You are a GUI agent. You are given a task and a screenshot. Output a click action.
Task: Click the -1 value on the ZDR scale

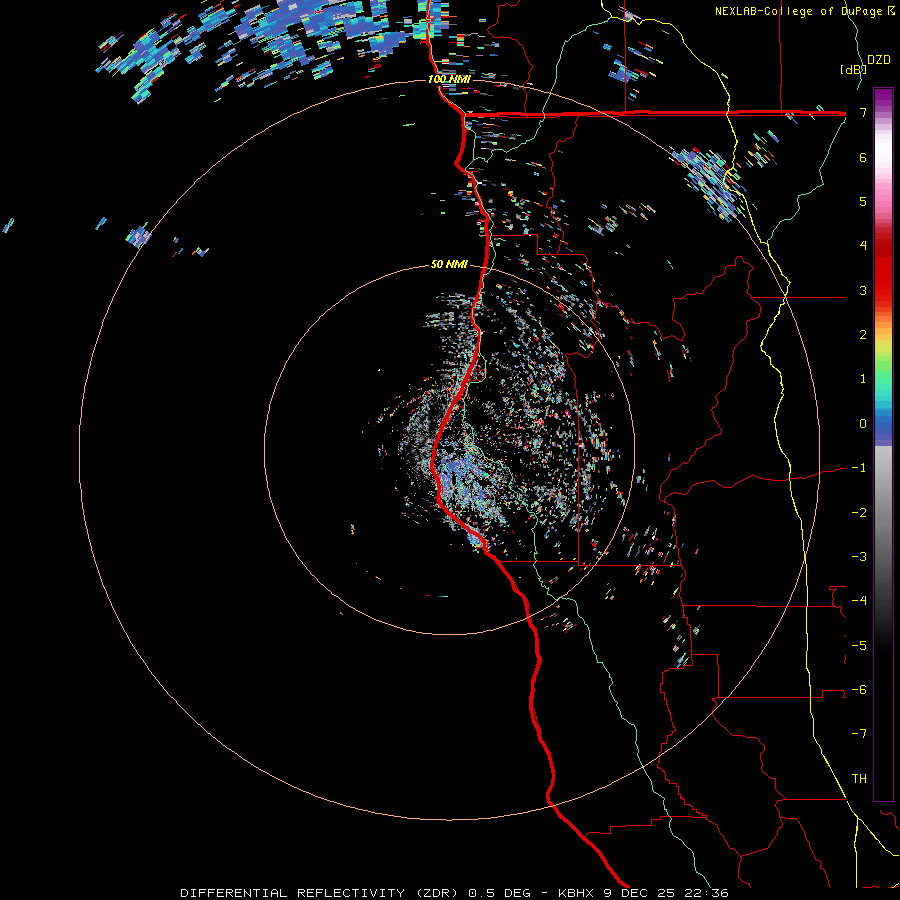(x=859, y=468)
